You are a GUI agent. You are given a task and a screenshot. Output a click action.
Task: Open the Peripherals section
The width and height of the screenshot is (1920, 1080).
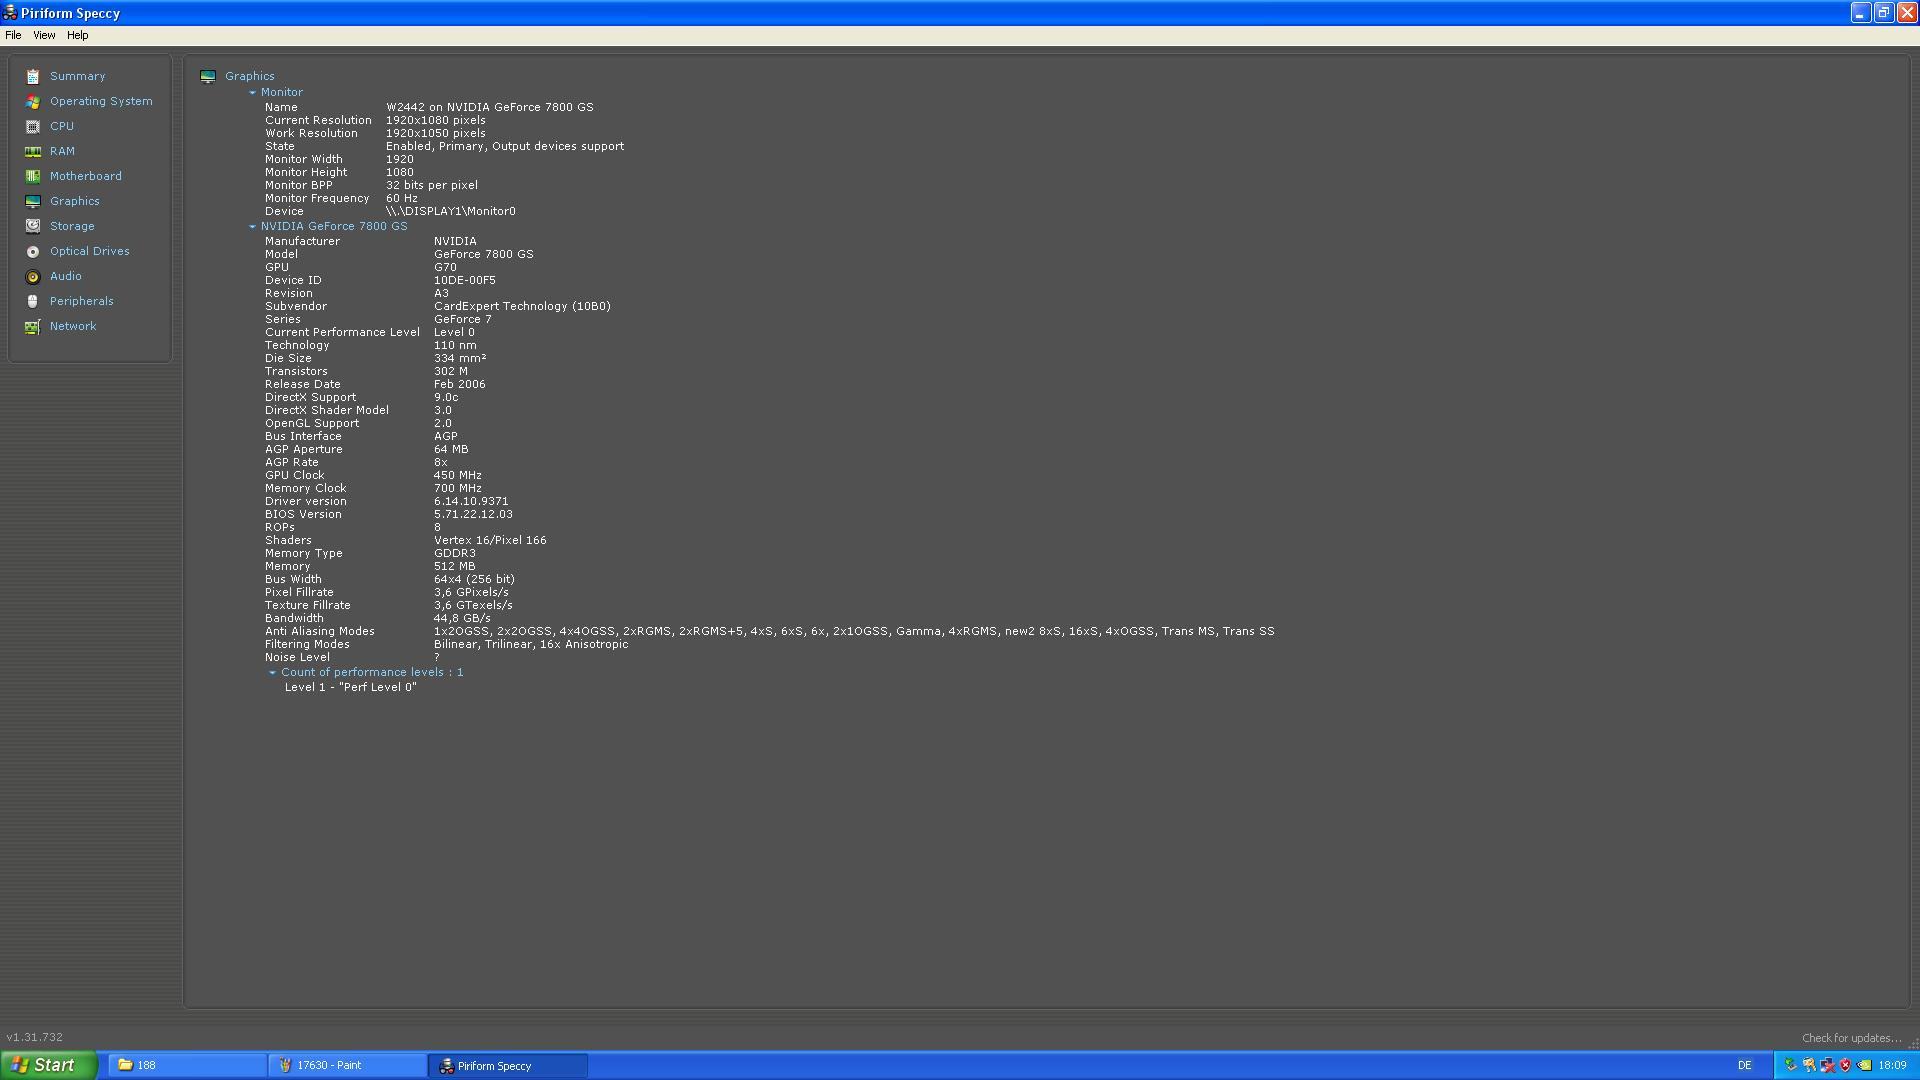(81, 301)
